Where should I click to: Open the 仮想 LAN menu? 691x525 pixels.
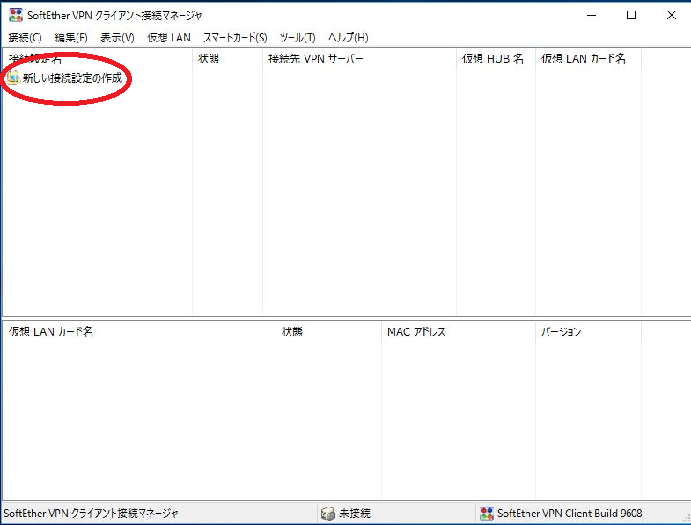point(169,37)
